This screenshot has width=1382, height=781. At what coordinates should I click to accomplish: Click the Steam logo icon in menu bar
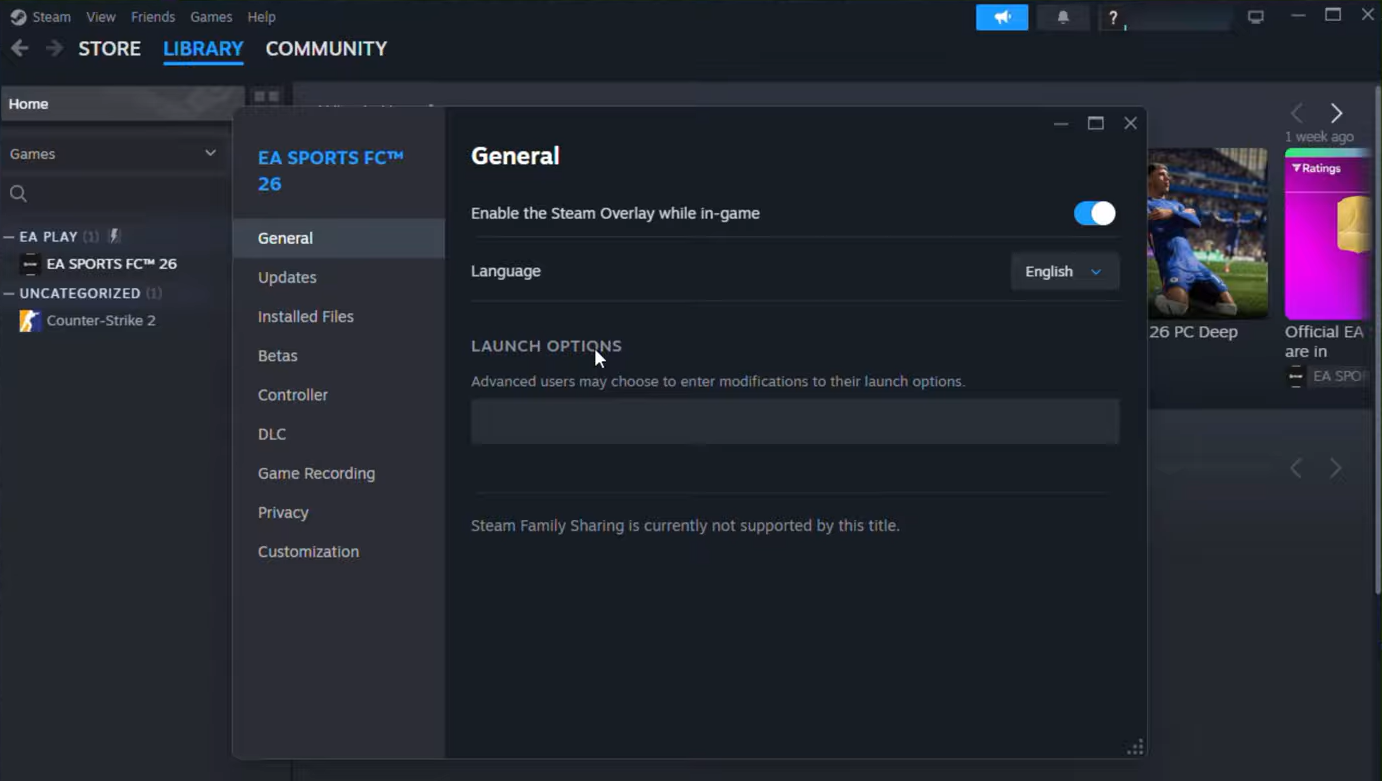click(17, 17)
